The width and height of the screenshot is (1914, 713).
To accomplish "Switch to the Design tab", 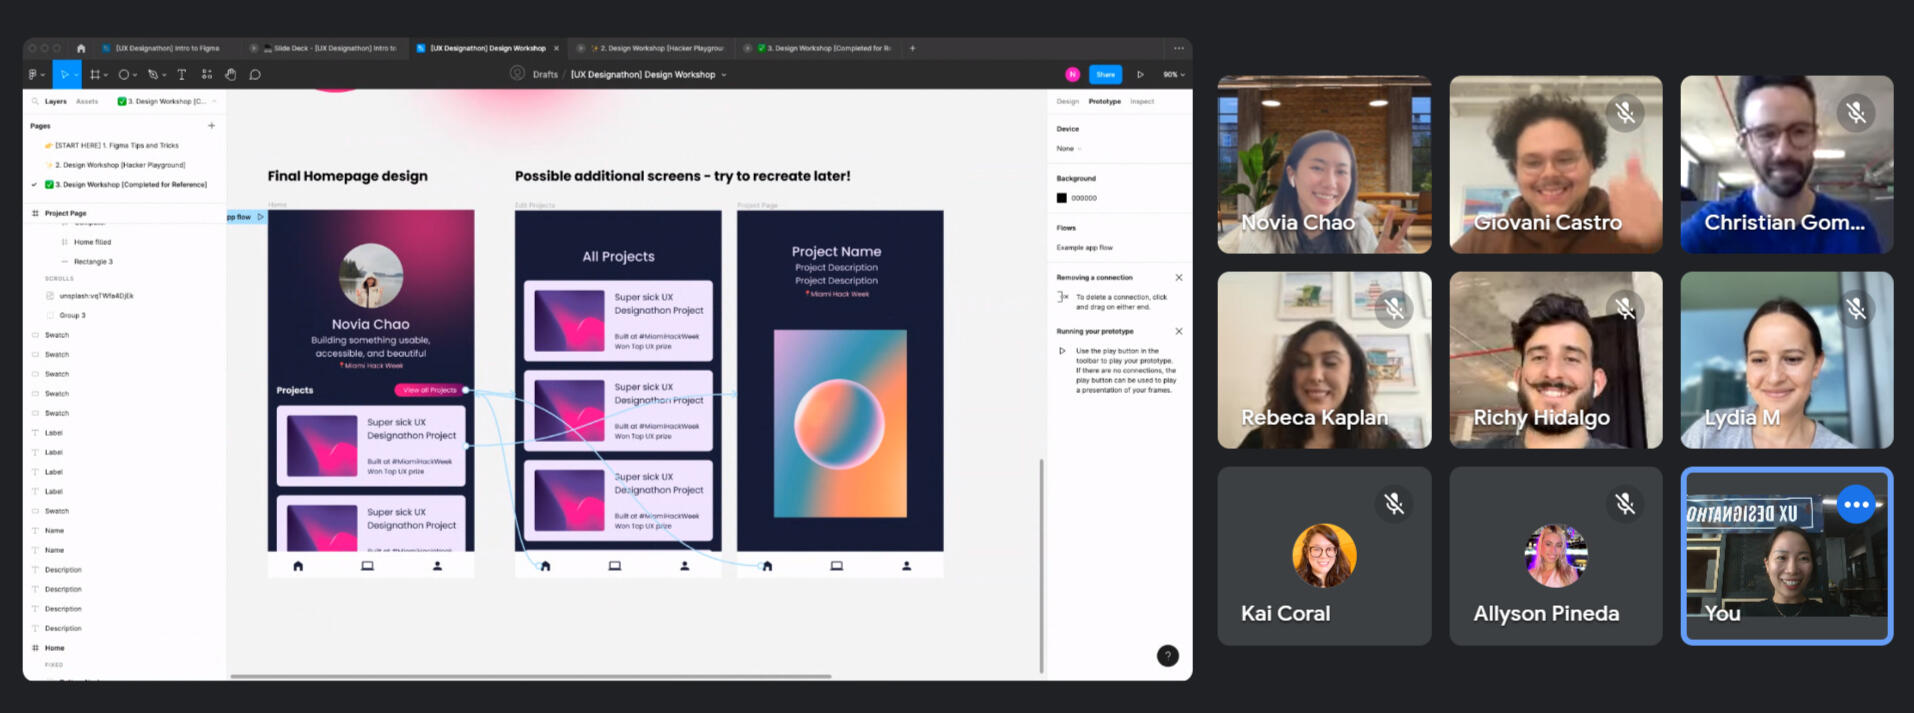I will [1068, 101].
